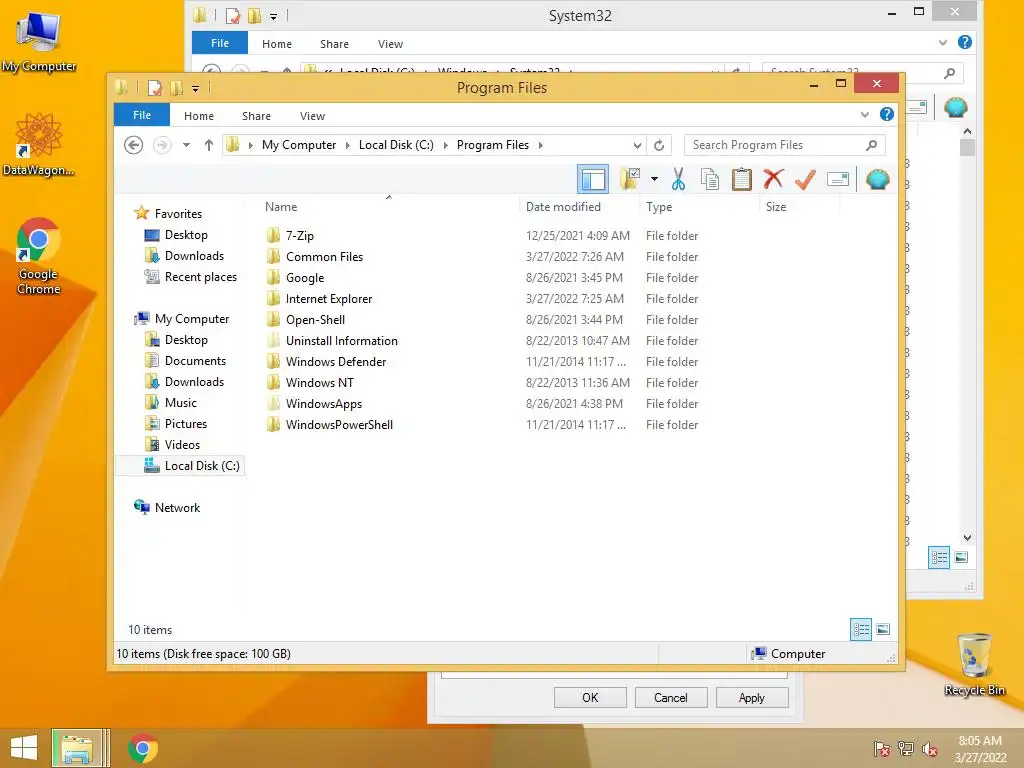Click the Paste clipboard icon

click(741, 179)
